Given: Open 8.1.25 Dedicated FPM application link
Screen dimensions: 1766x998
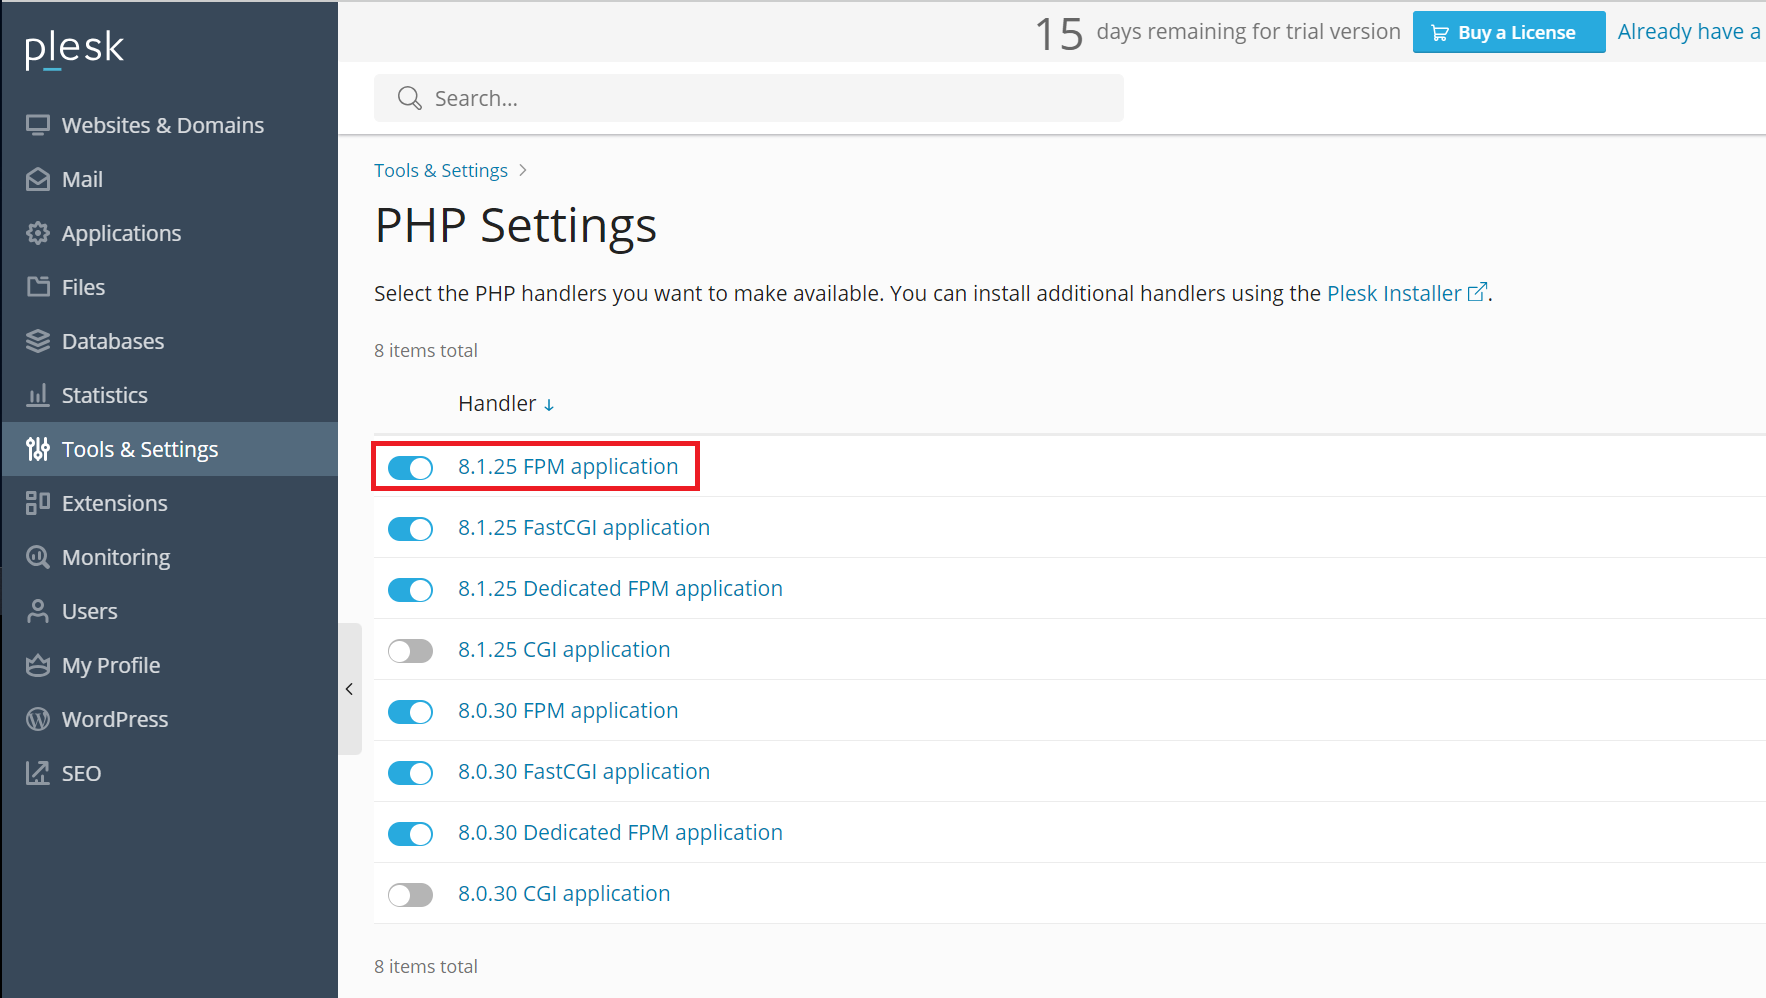Looking at the screenshot, I should coord(620,589).
